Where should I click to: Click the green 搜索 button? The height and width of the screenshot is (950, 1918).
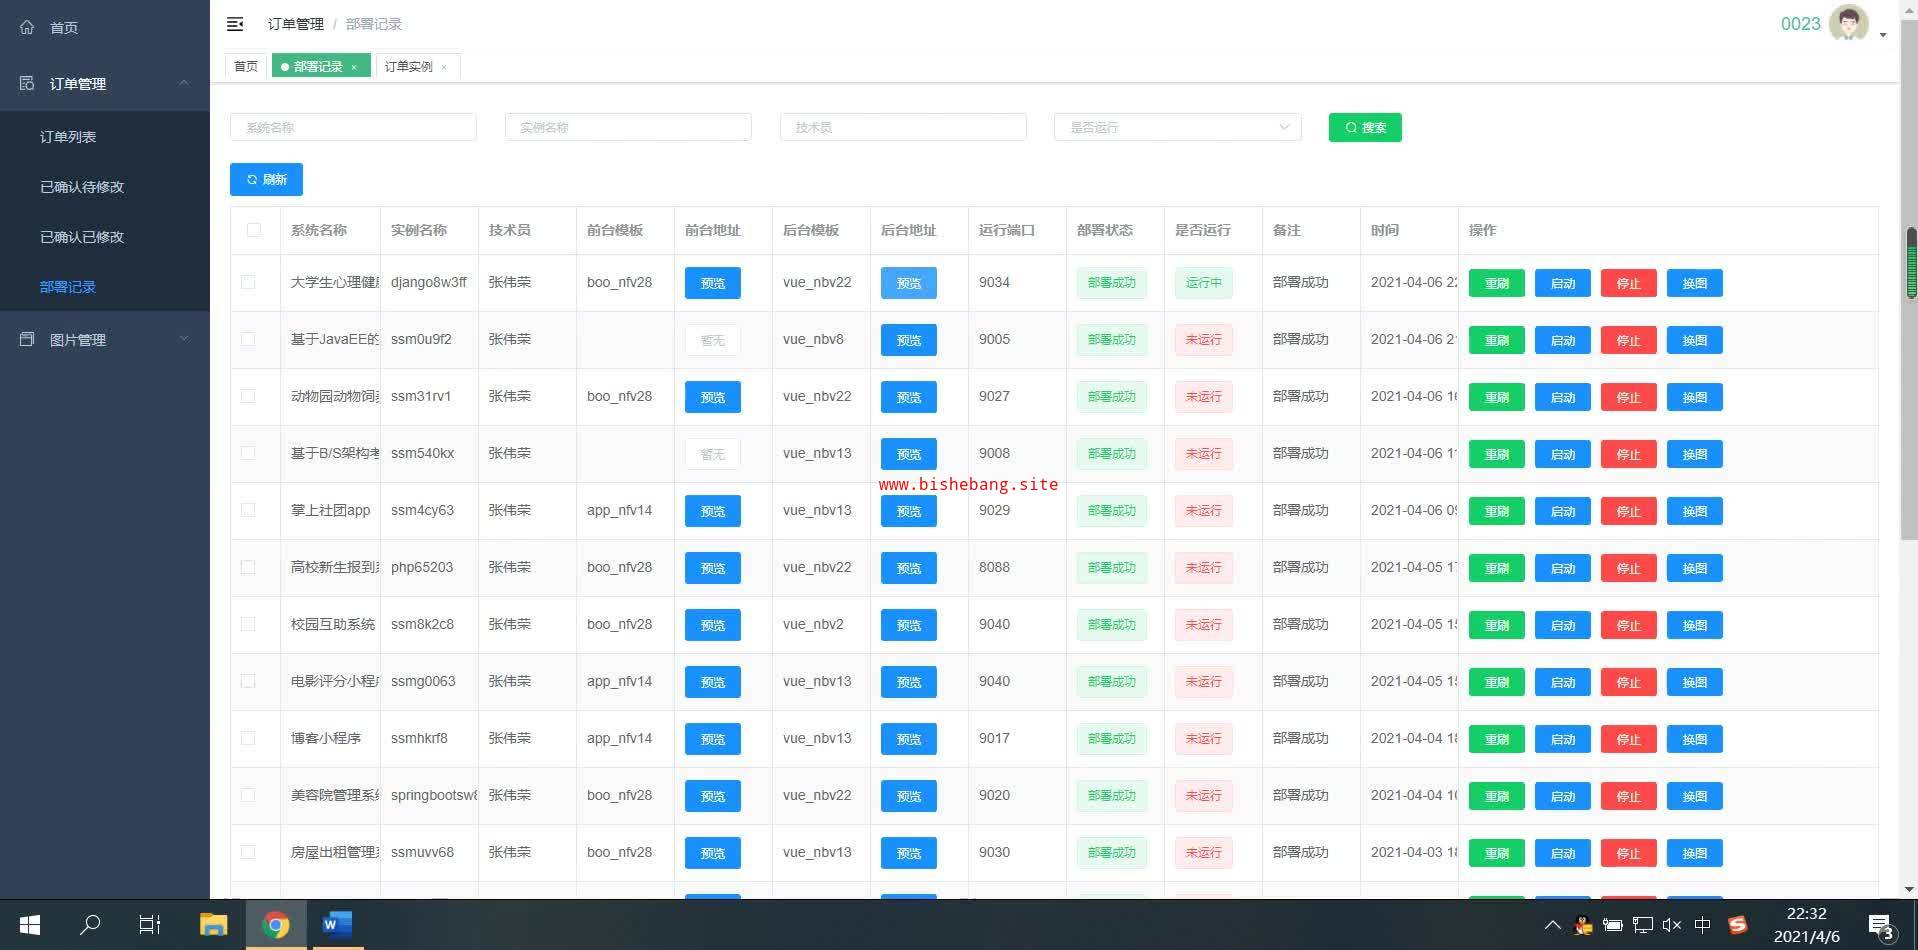click(1365, 127)
